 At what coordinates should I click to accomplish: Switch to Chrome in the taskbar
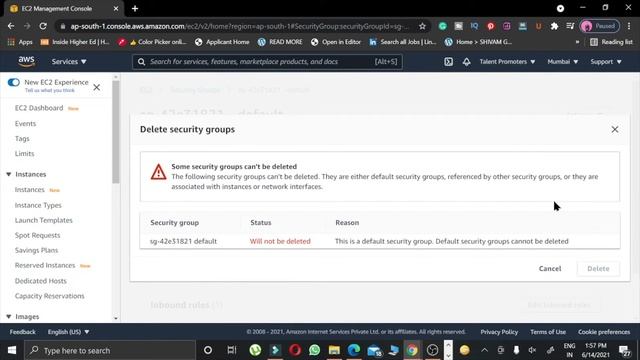pyautogui.click(x=412, y=350)
